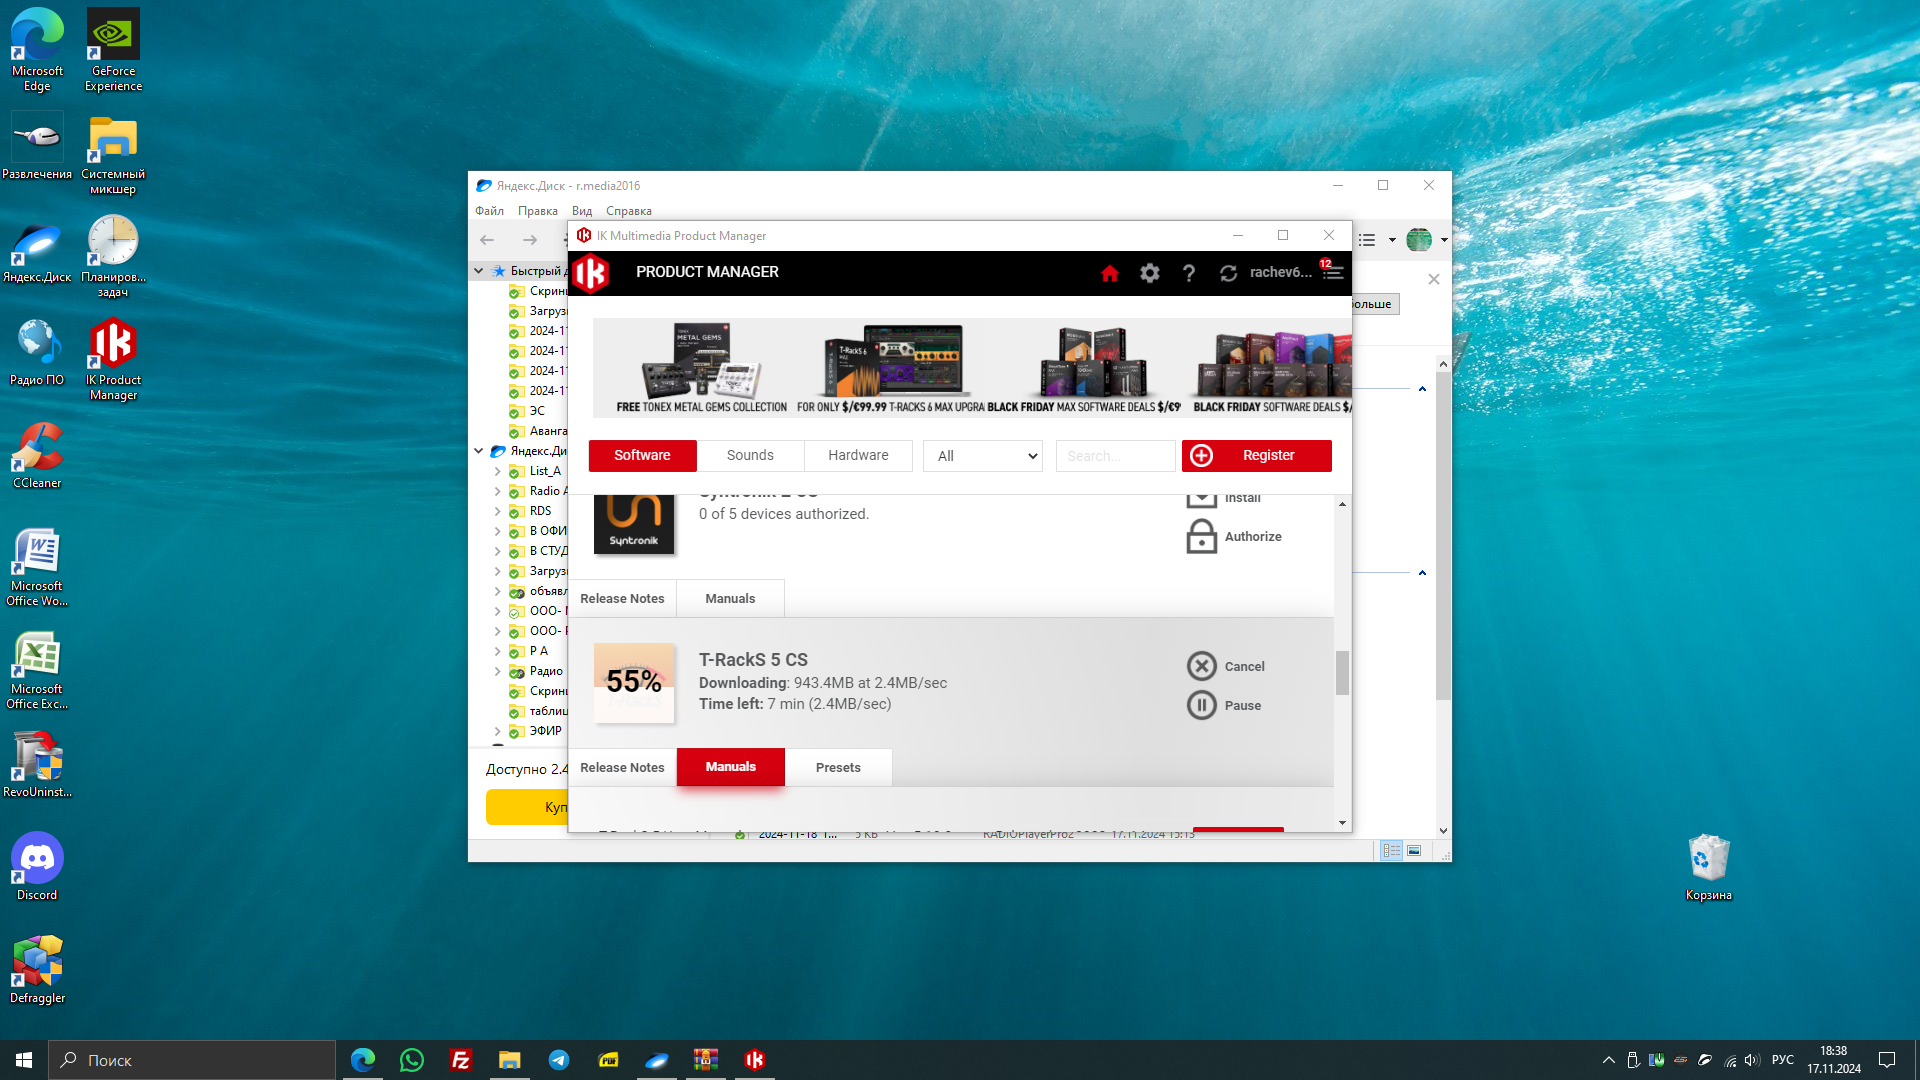
Task: Go to Product Manager home icon
Action: [1109, 273]
